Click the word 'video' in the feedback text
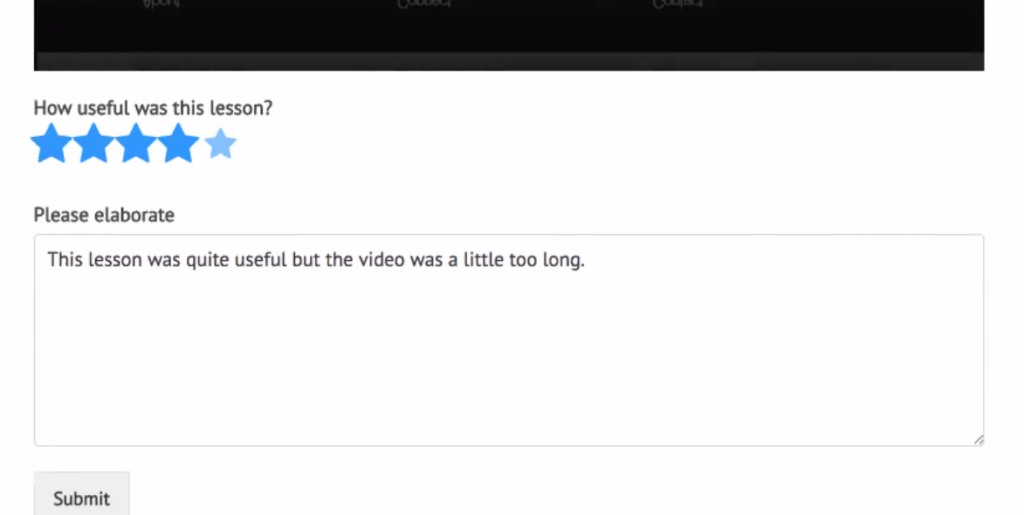The height and width of the screenshot is (515, 1024). 381,260
